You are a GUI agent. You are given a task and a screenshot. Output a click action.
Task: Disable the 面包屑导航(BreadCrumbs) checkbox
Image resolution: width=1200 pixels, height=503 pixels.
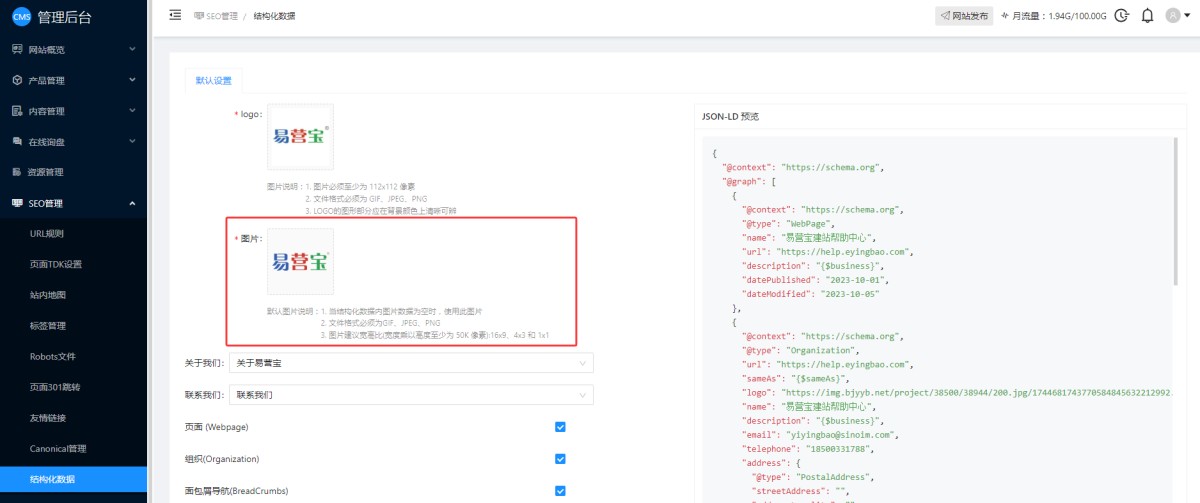point(560,491)
